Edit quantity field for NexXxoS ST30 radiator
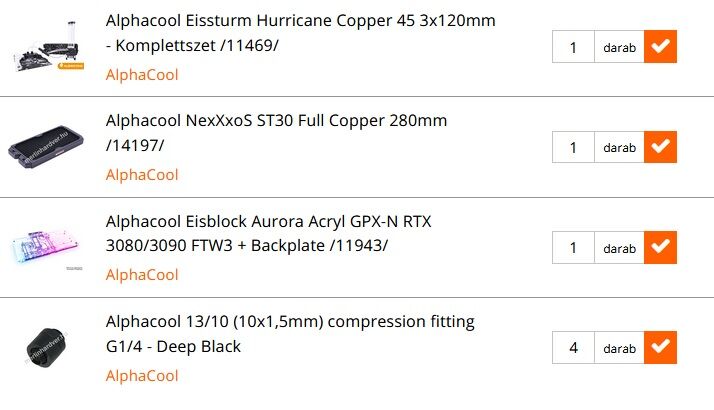714x410 pixels. (x=573, y=147)
